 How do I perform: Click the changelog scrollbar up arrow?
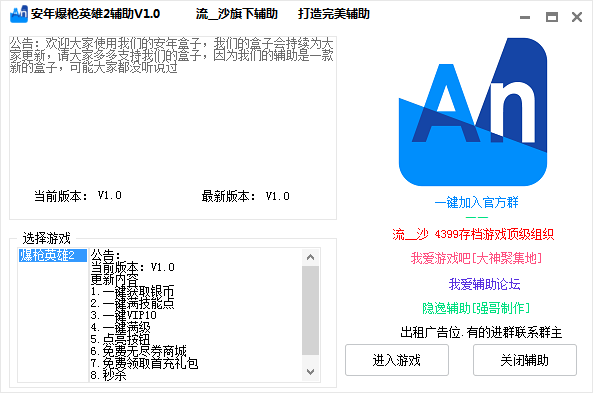click(x=310, y=257)
